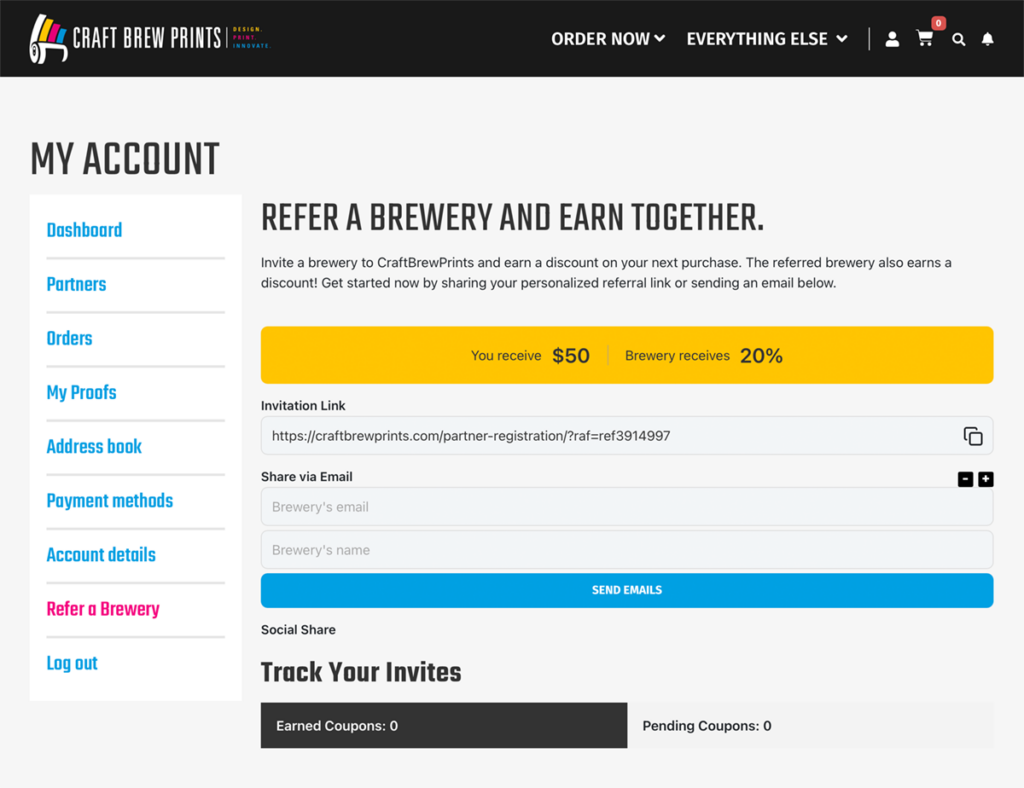Viewport: 1024px width, 788px height.
Task: Click the search magnifier icon
Action: point(959,40)
